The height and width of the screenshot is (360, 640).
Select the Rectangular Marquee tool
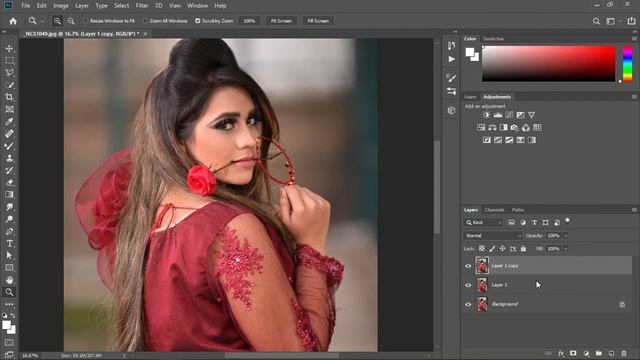[x=9, y=60]
